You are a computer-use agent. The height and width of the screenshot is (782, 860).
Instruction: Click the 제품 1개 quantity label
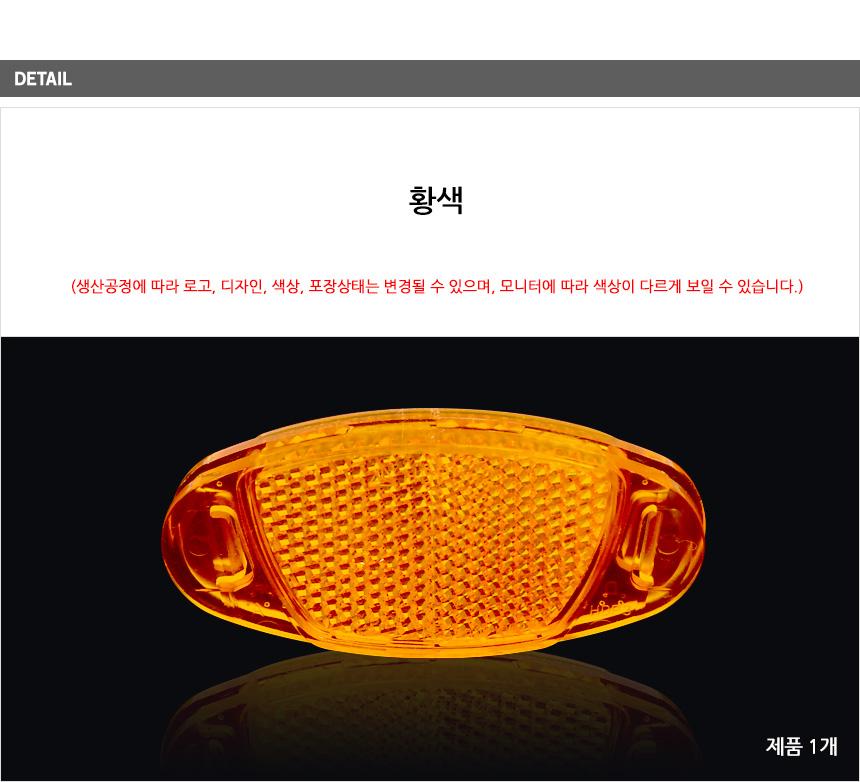(x=801, y=746)
